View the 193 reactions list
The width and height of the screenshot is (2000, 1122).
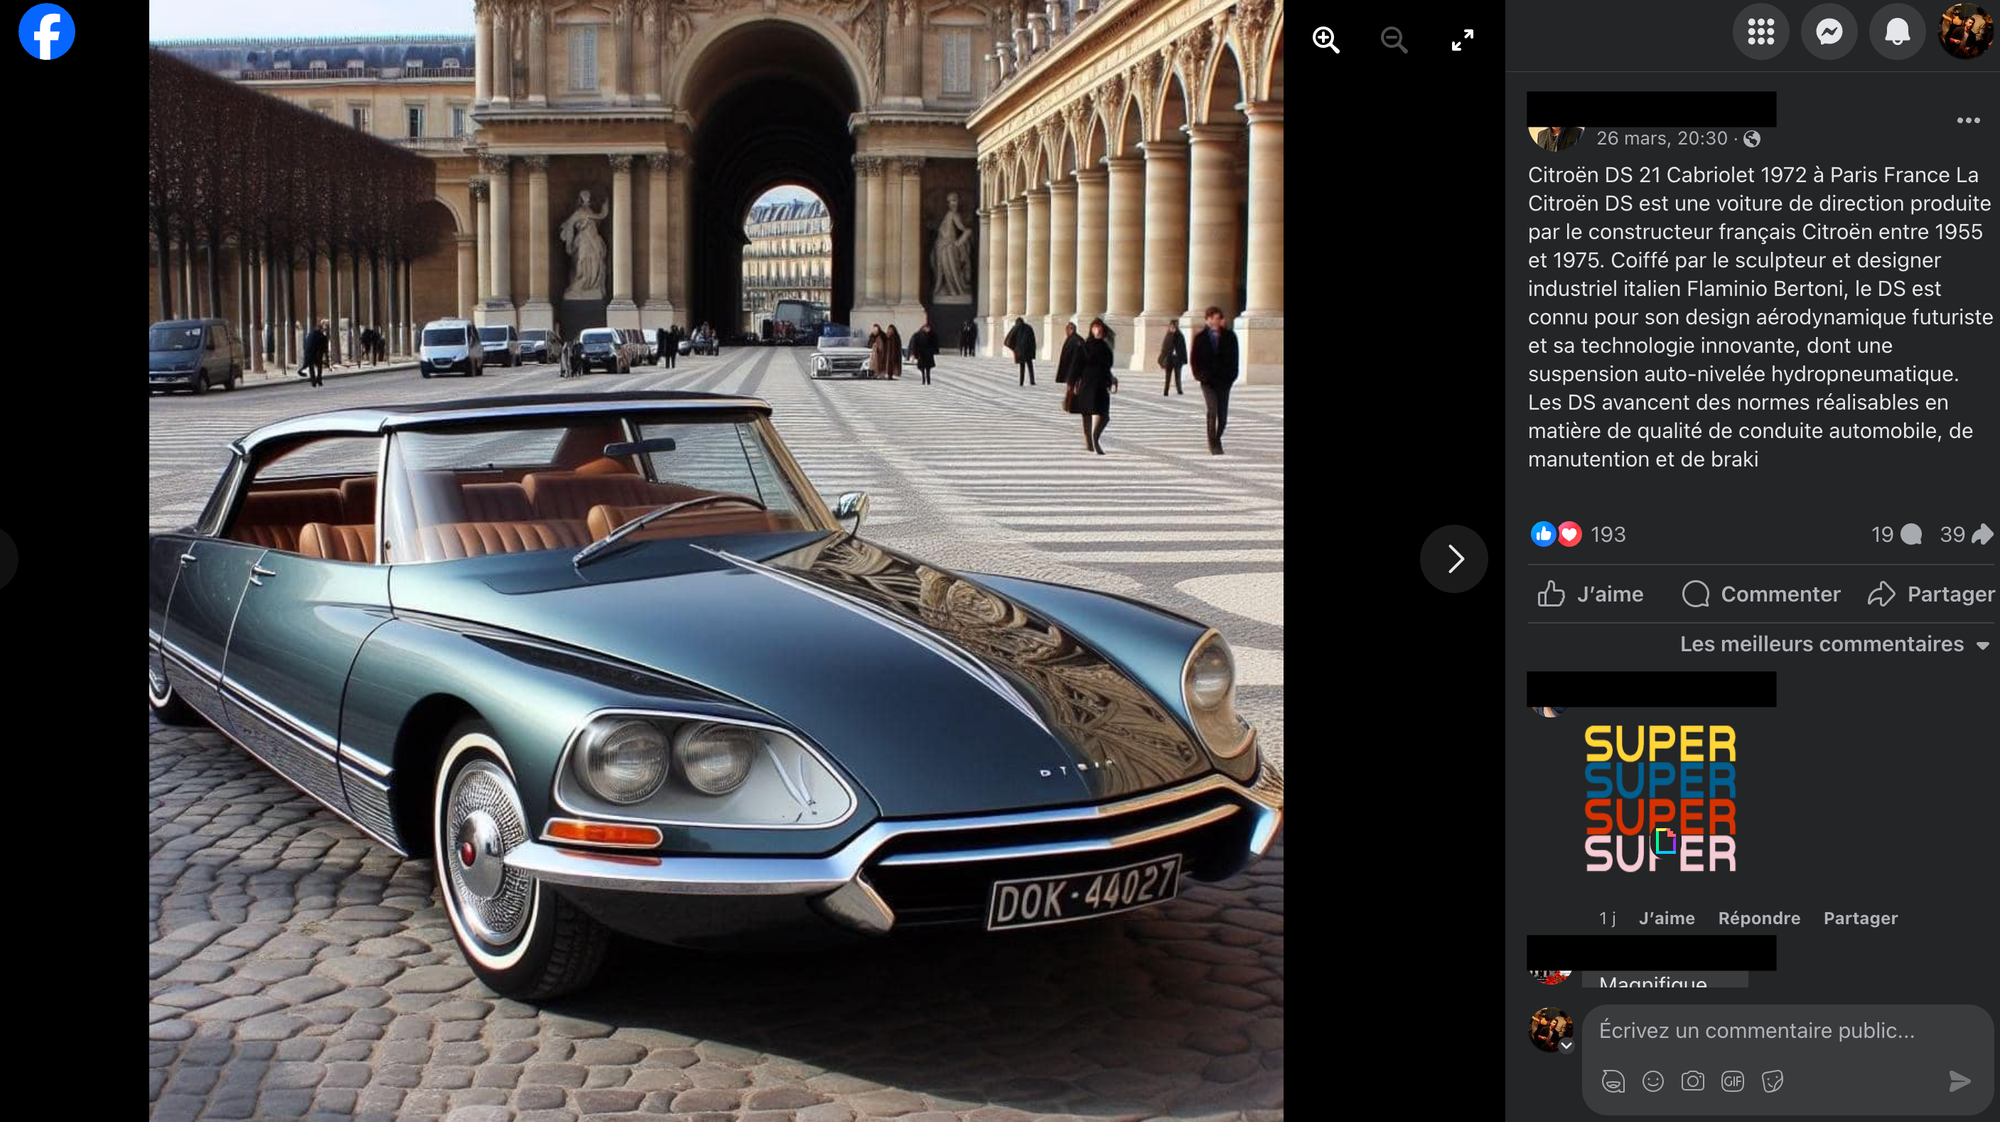(1607, 535)
